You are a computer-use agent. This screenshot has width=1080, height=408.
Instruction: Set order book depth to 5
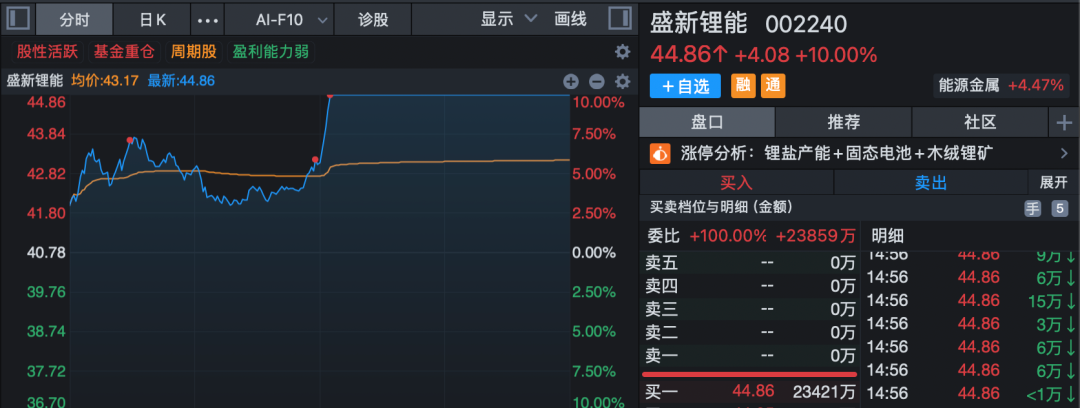1059,209
